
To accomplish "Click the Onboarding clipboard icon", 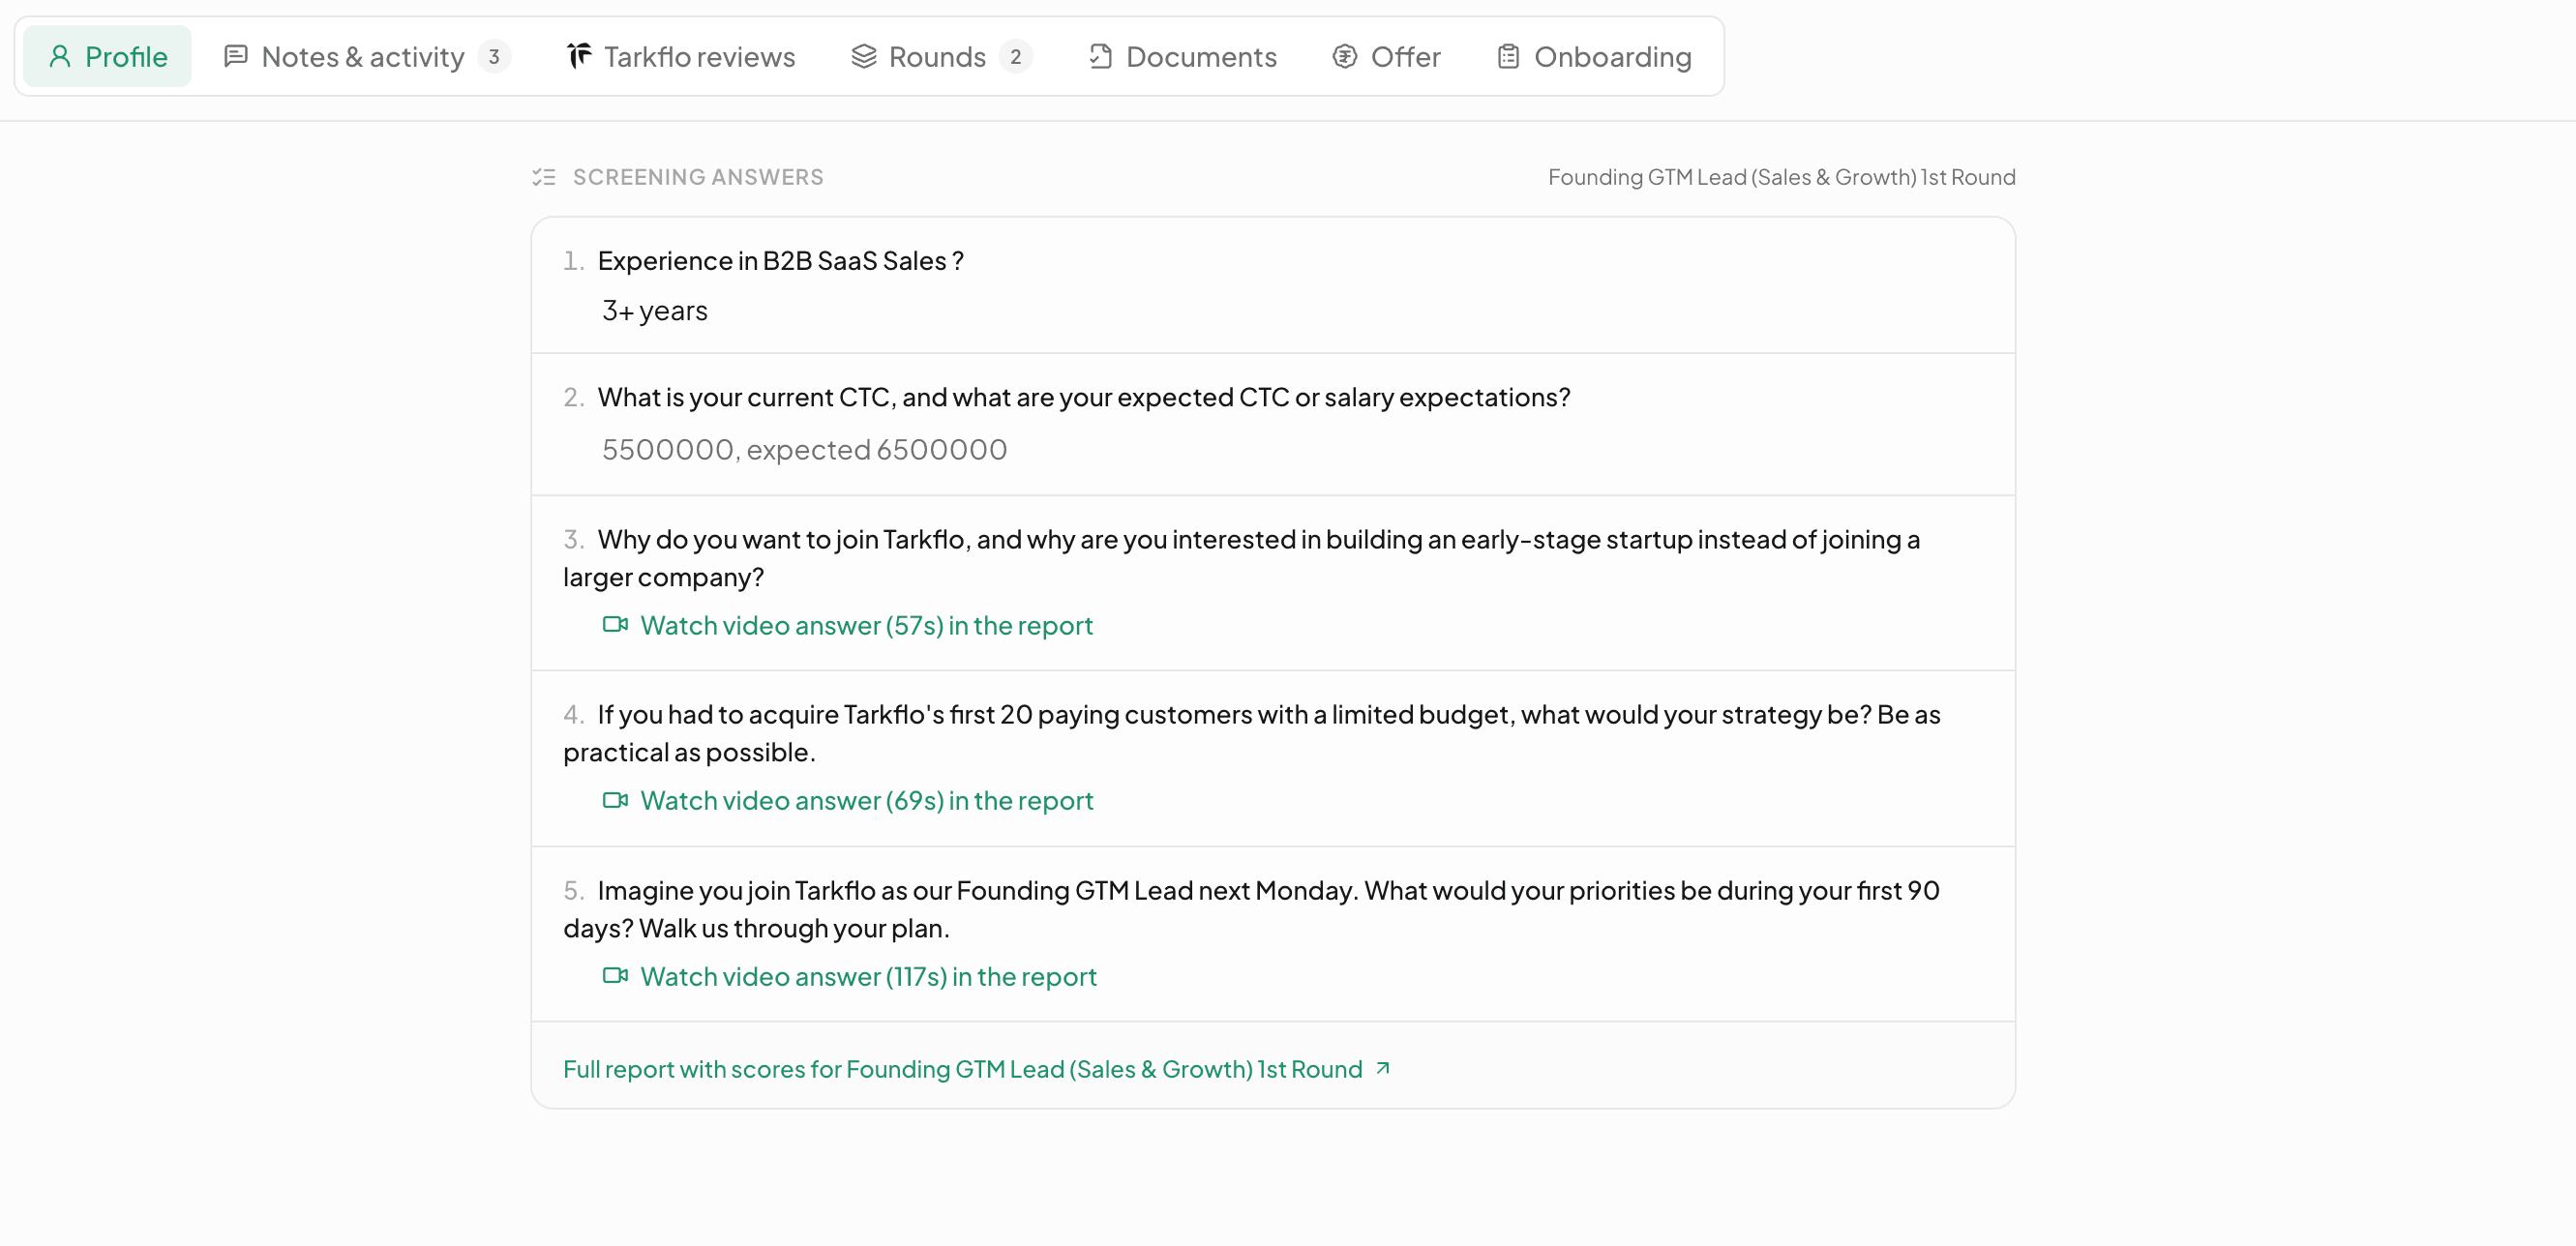I will 1508,56.
